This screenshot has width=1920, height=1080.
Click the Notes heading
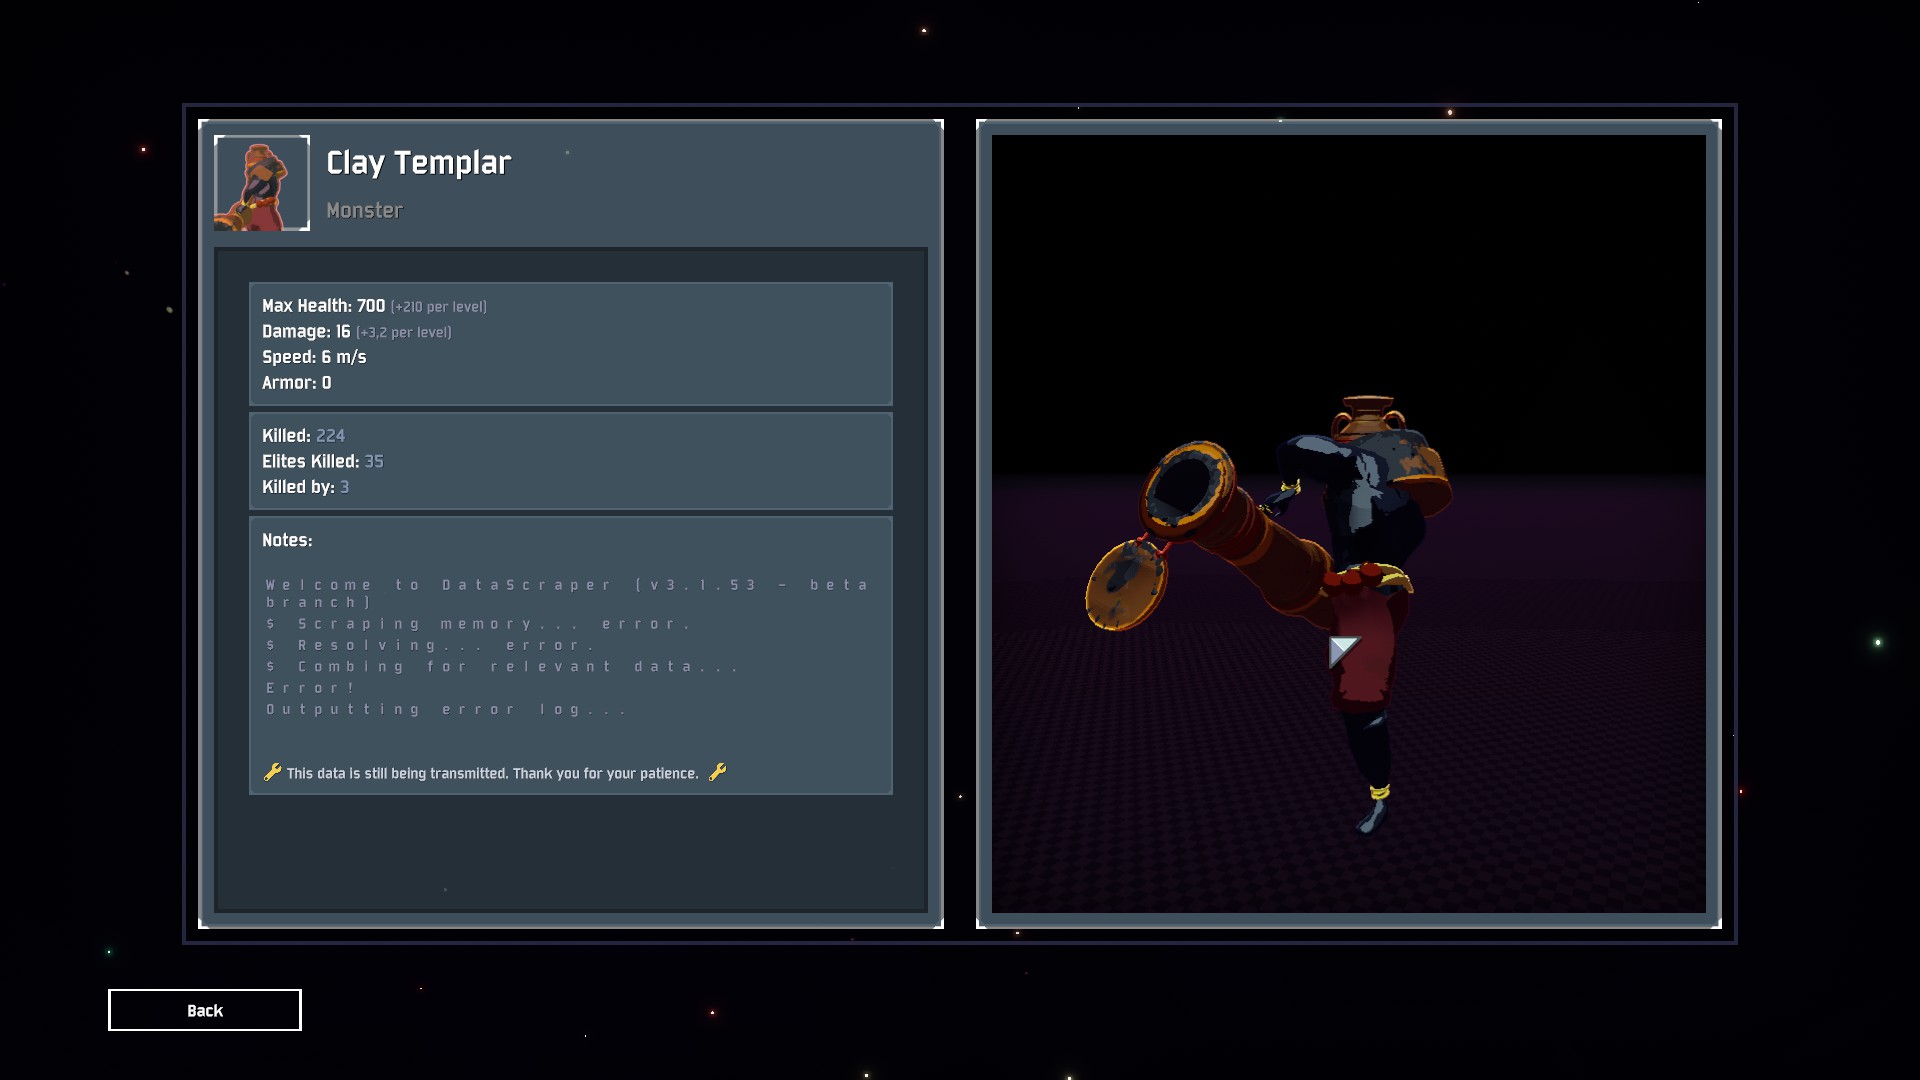[287, 540]
